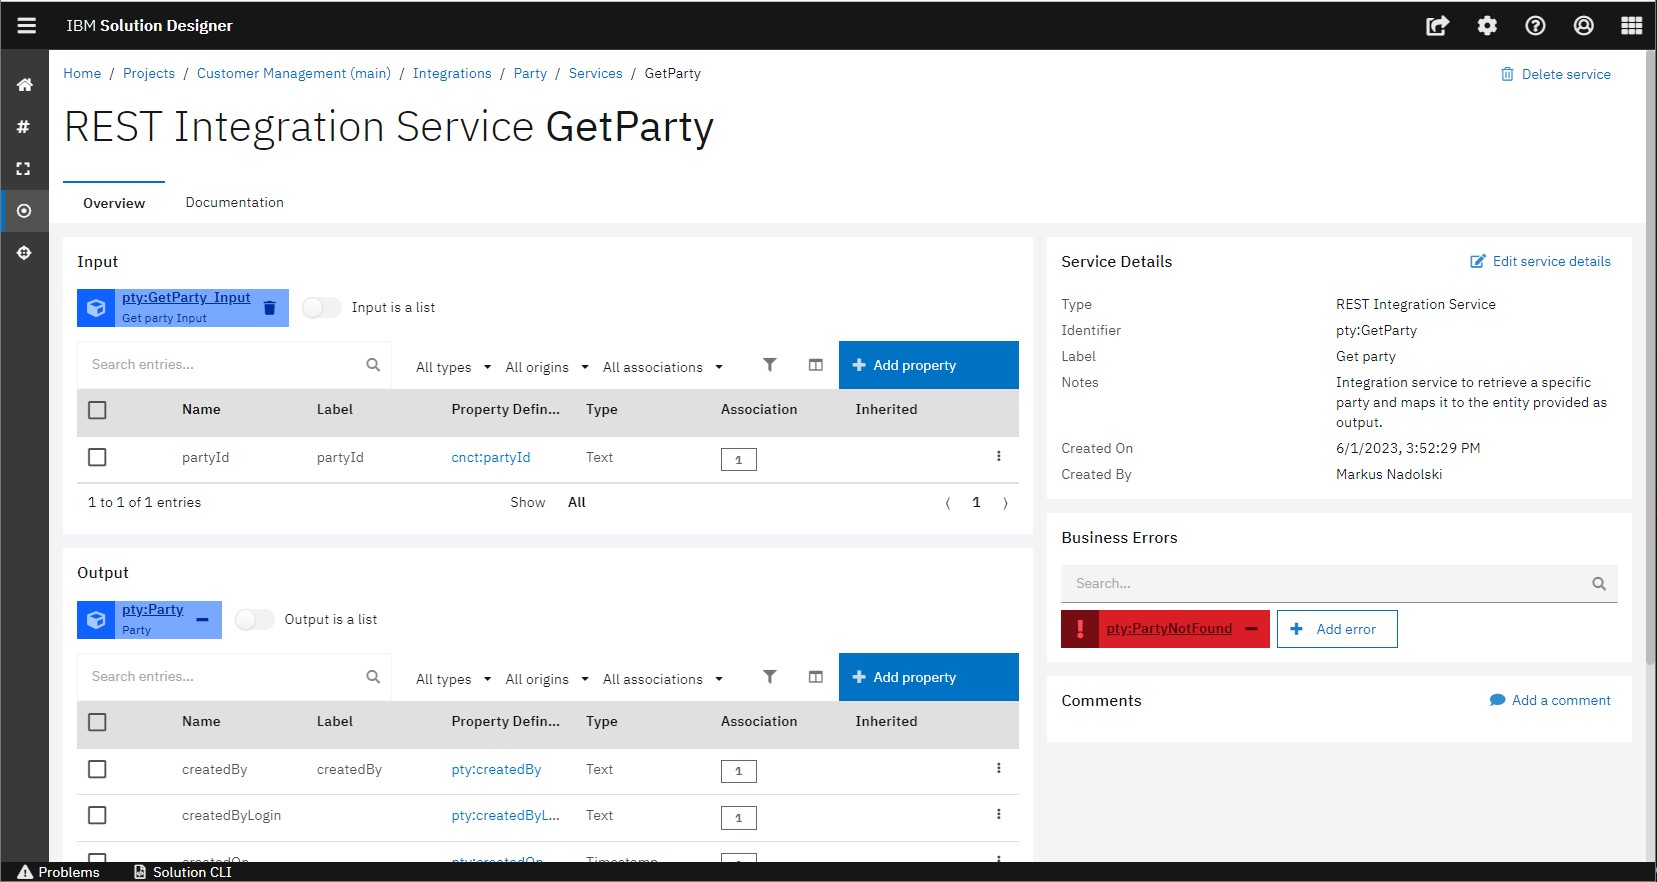This screenshot has width=1657, height=882.
Task: Delete the pty:GetParty_Input entity with trash icon
Action: (269, 308)
